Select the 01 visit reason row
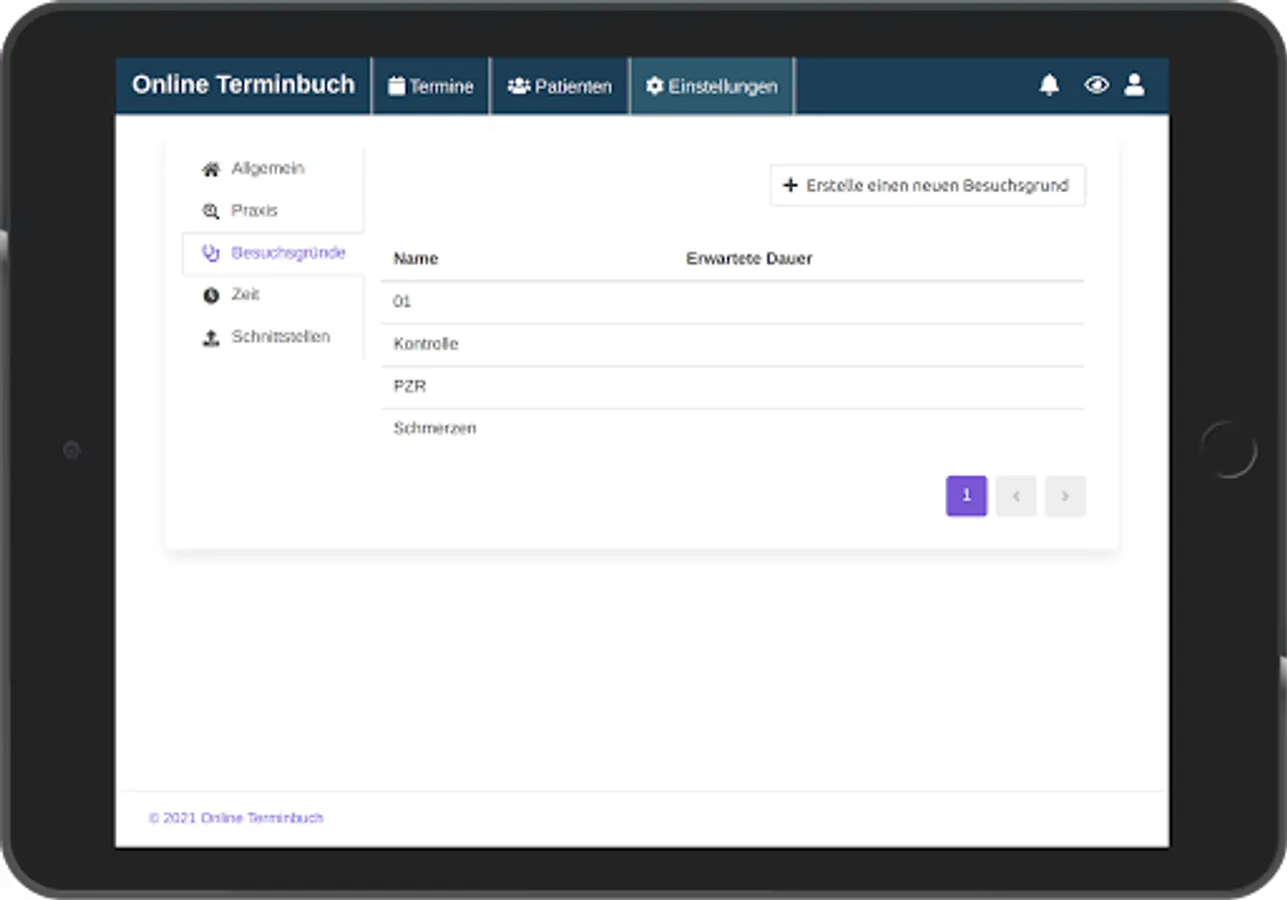The height and width of the screenshot is (900, 1287). point(732,302)
